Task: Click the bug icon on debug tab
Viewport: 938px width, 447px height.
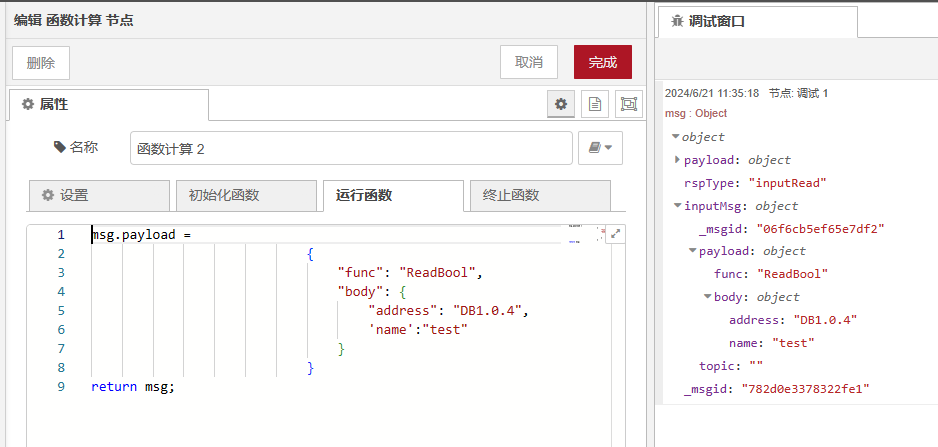Action: [676, 21]
